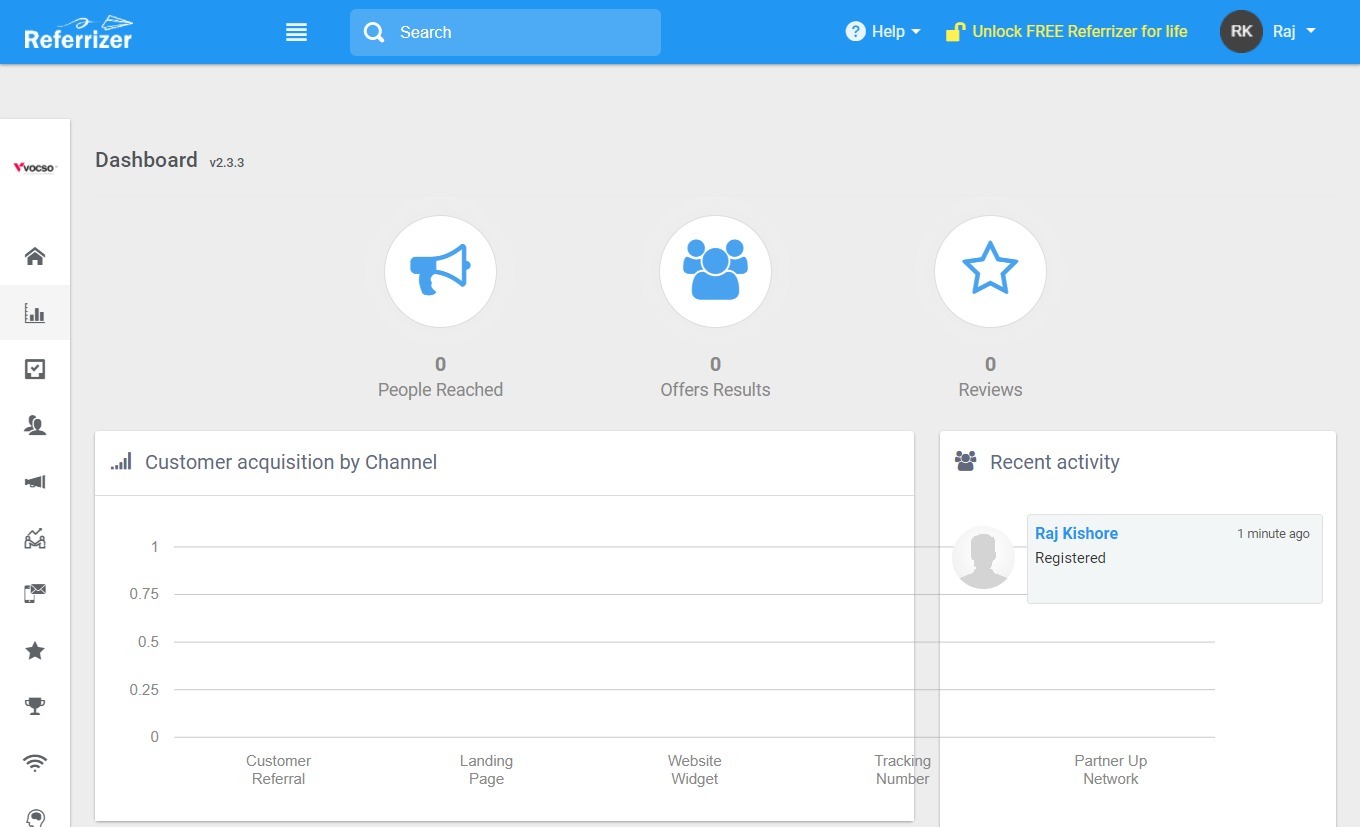Screen dimensions: 1360x827
Task: Open the star reviews sidebar icon
Action: [x=35, y=651]
